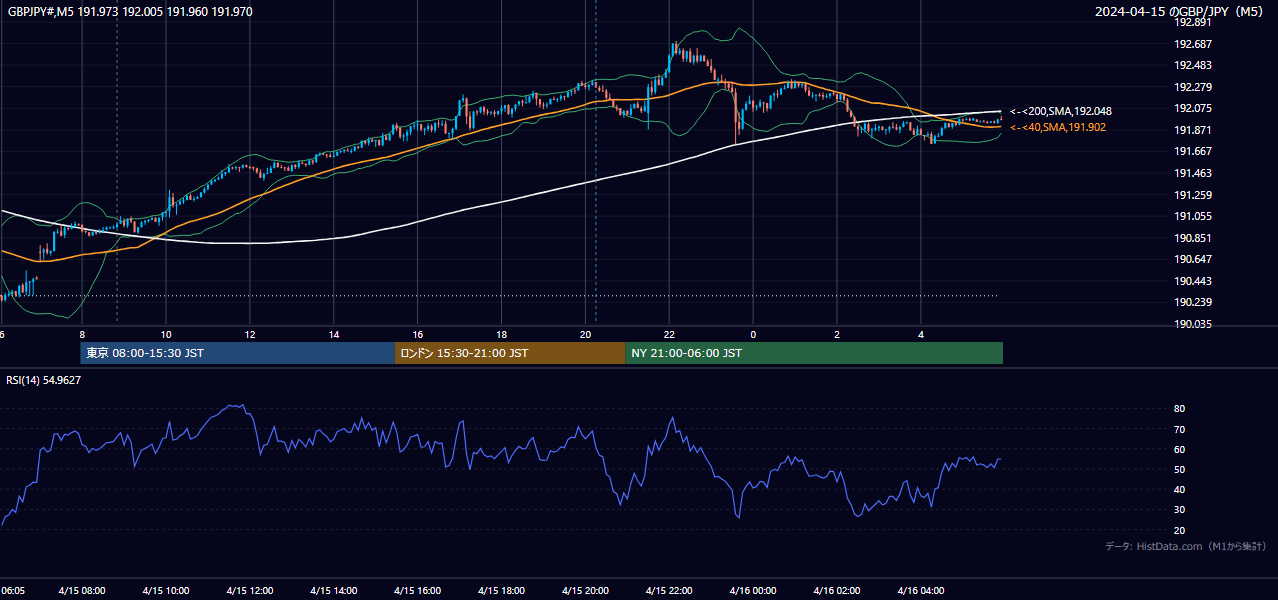Click the 192.483 price axis label

1194,65
